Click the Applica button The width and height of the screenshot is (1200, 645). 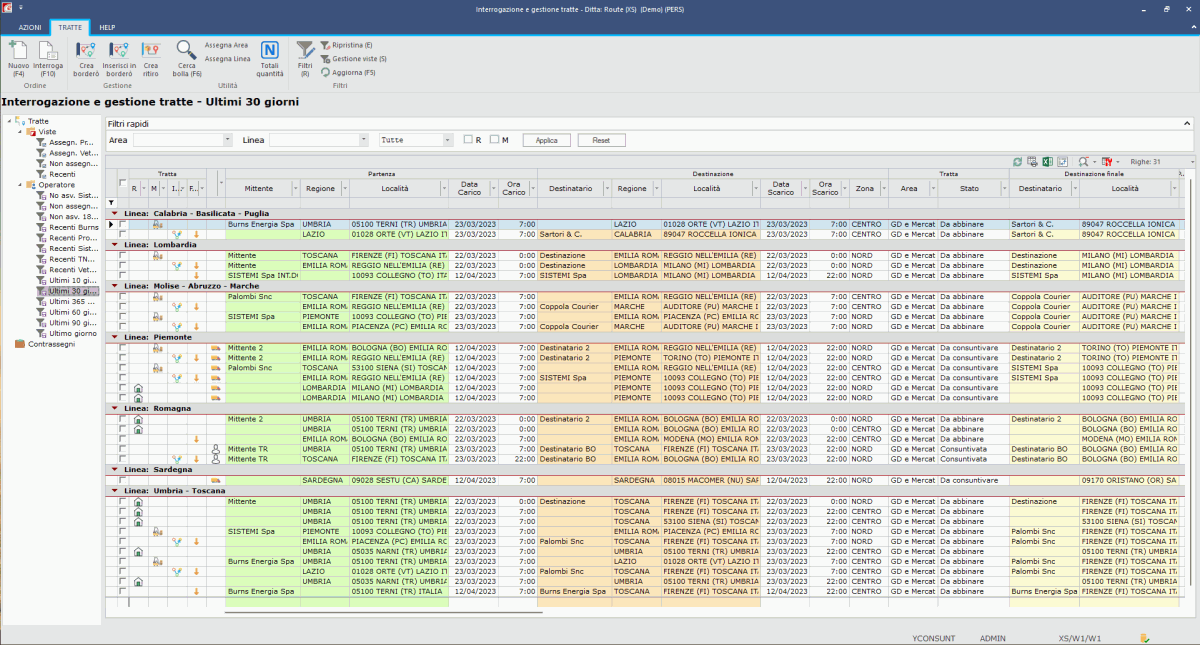coord(546,140)
